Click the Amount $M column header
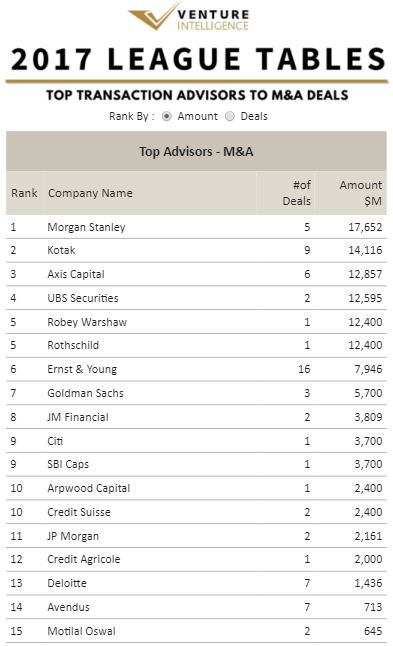Screen dimensions: 393x646 (360, 193)
